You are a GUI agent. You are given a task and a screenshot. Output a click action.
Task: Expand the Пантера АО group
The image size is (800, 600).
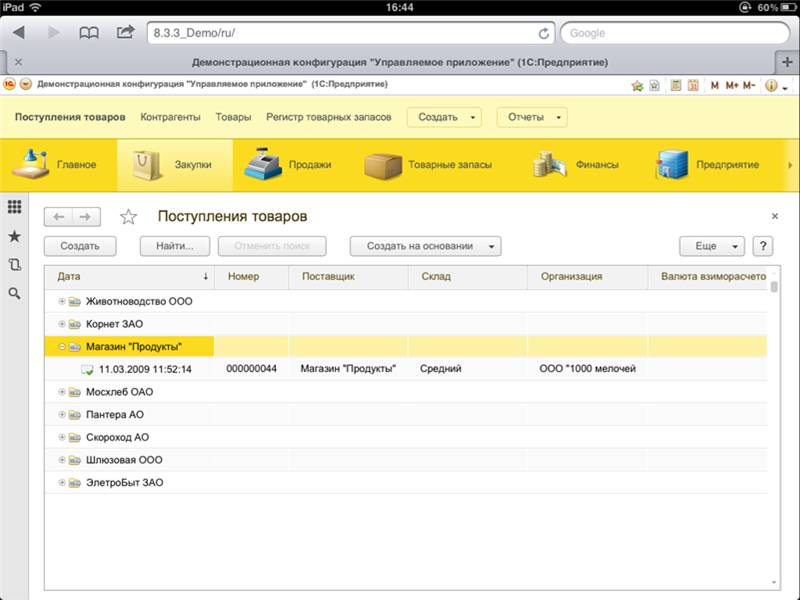click(62, 414)
